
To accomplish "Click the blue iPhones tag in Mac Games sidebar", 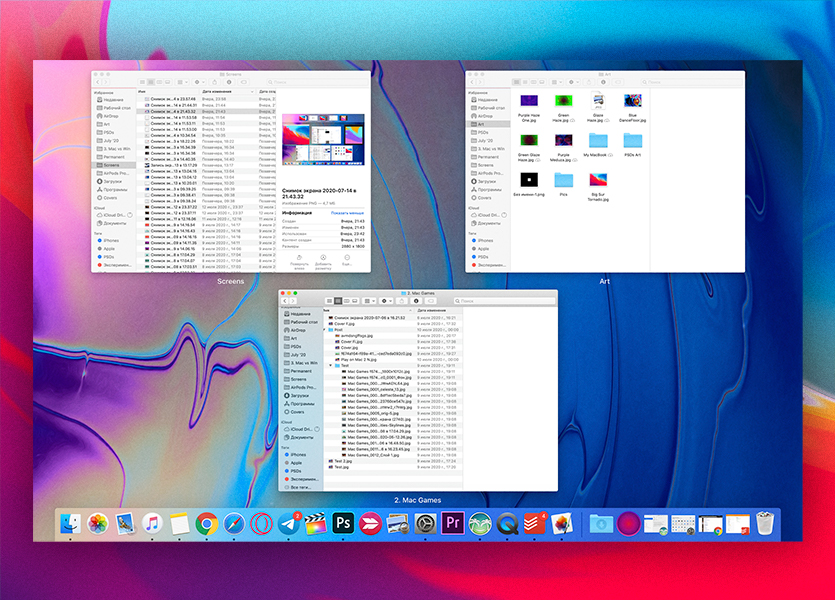I will [x=297, y=454].
